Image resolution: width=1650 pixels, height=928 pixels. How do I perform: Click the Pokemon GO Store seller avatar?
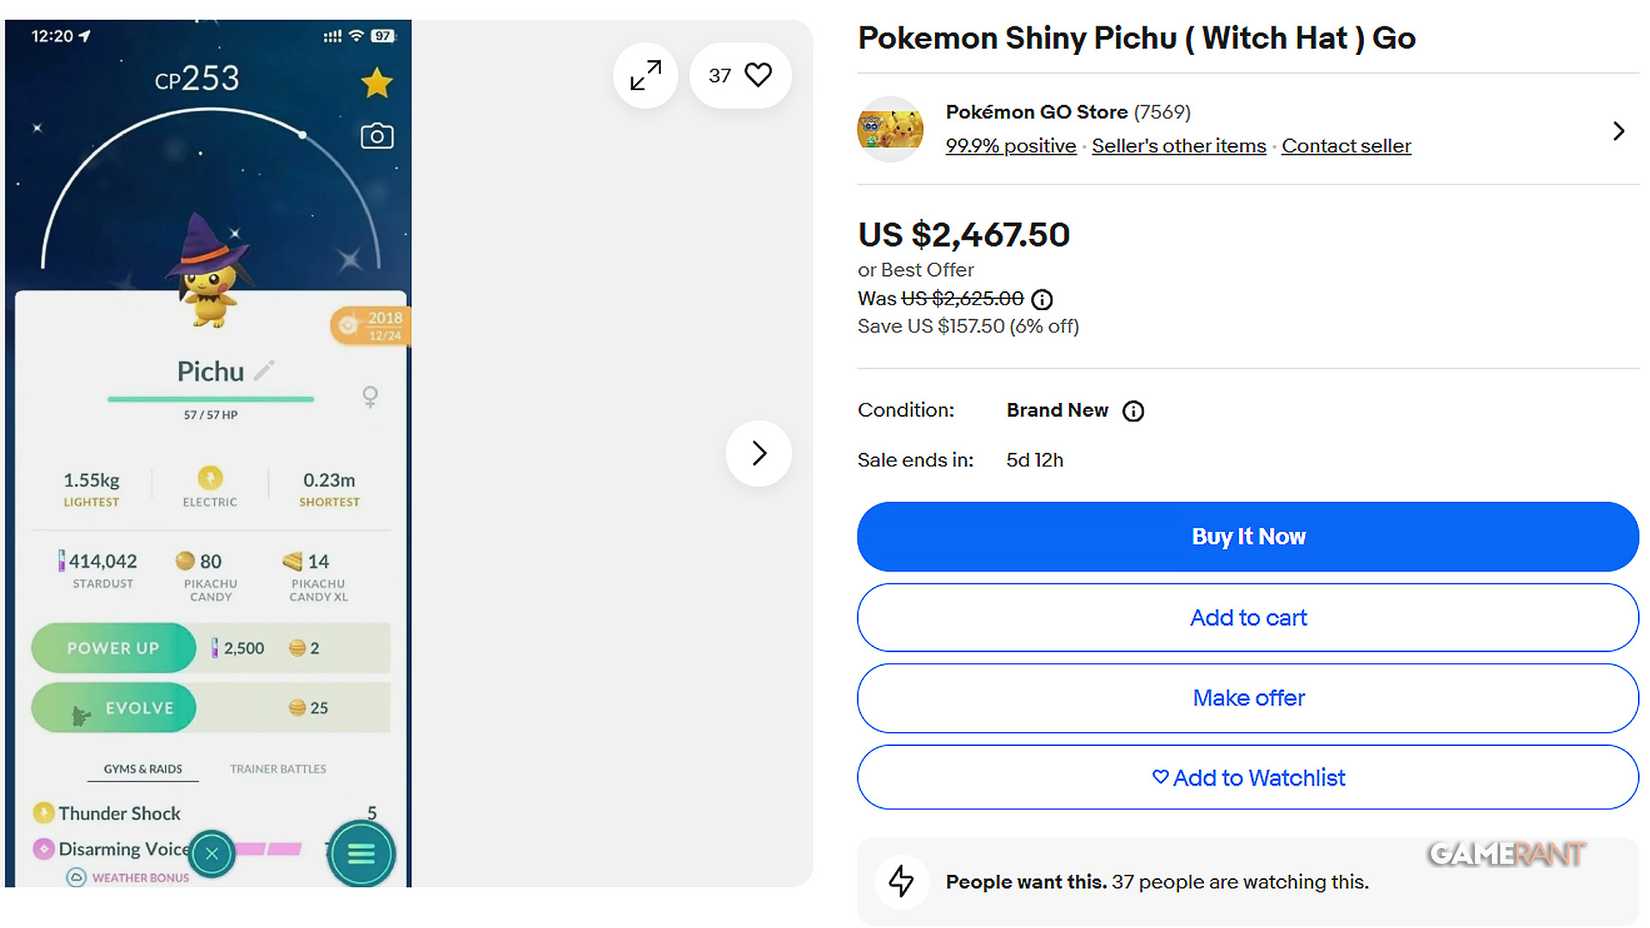pos(890,128)
